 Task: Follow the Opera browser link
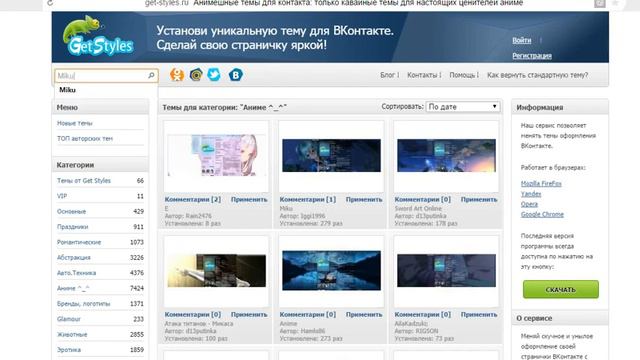click(x=529, y=204)
